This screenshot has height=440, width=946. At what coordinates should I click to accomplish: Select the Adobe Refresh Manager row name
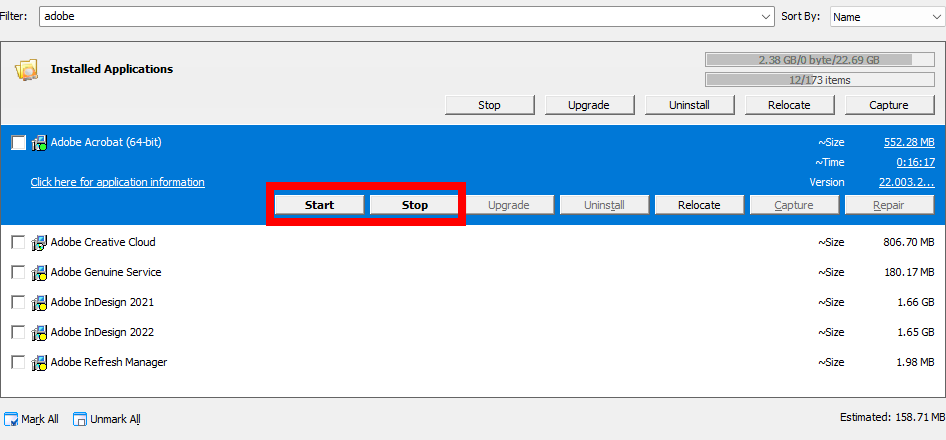(x=109, y=362)
